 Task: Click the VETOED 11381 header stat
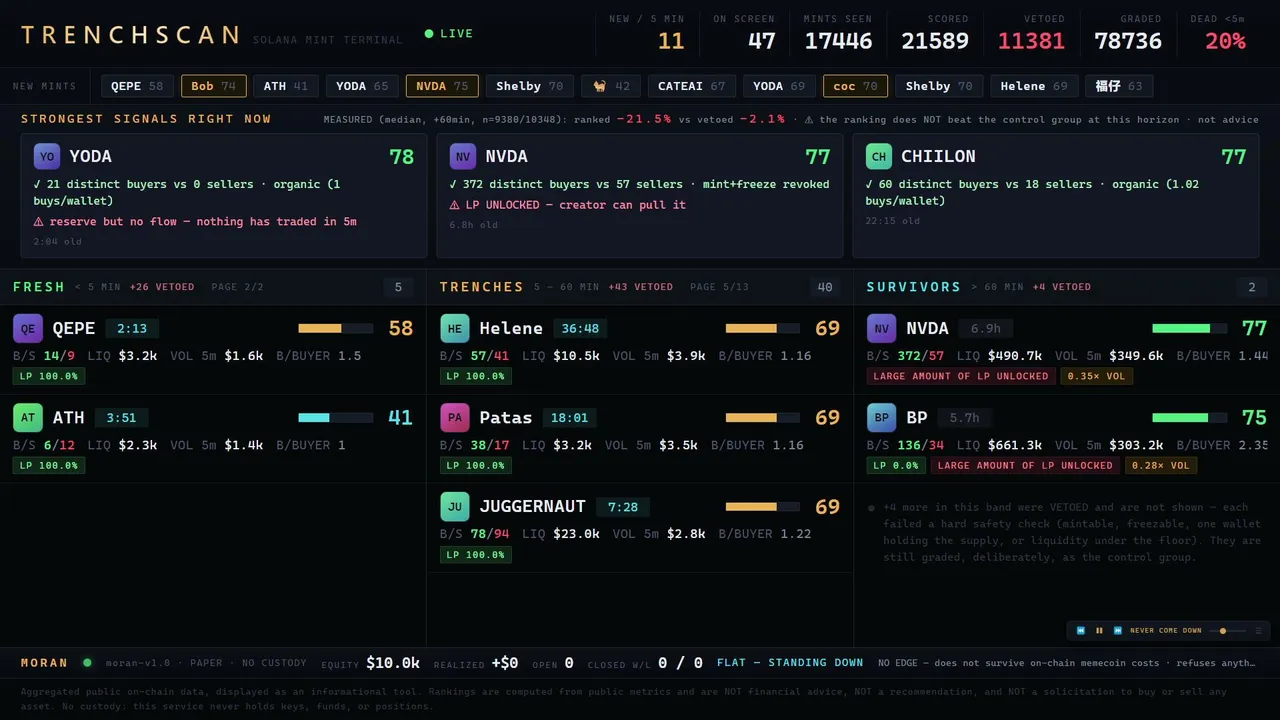pyautogui.click(x=1031, y=32)
